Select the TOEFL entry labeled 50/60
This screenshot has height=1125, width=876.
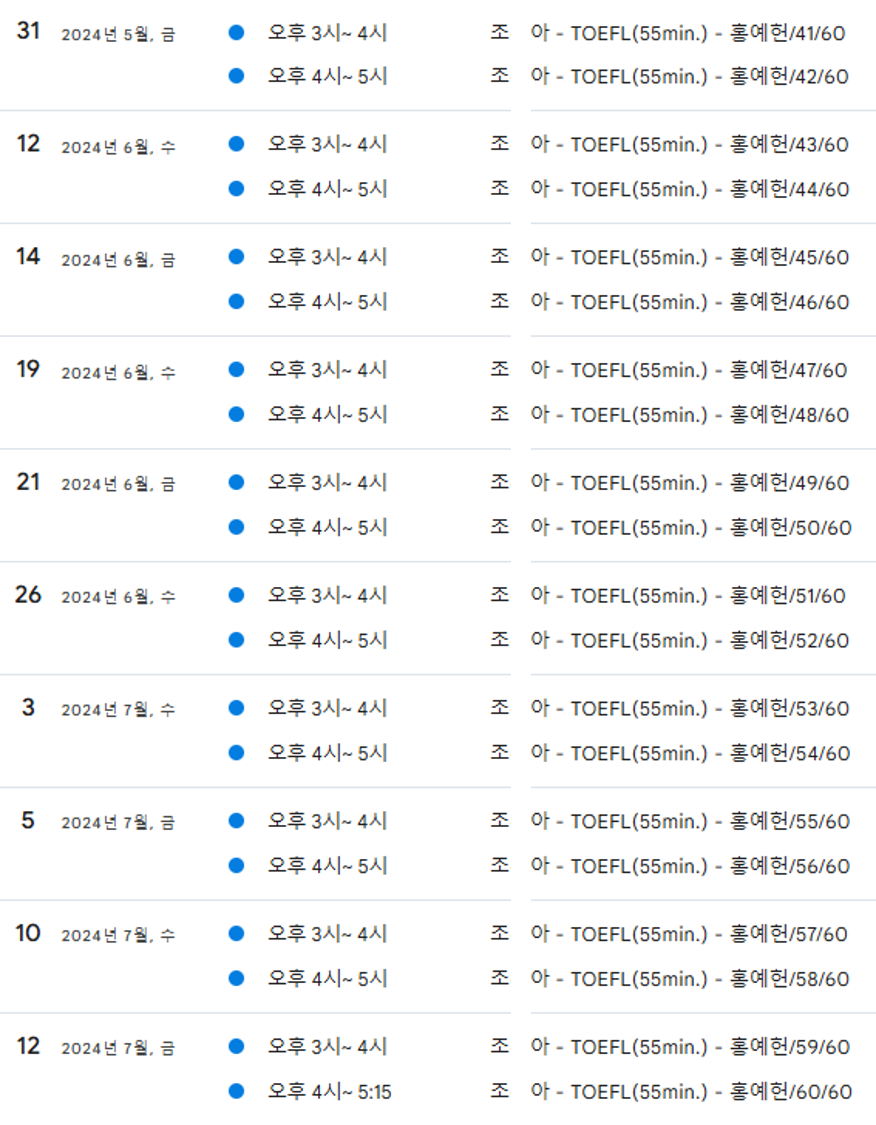point(671,527)
